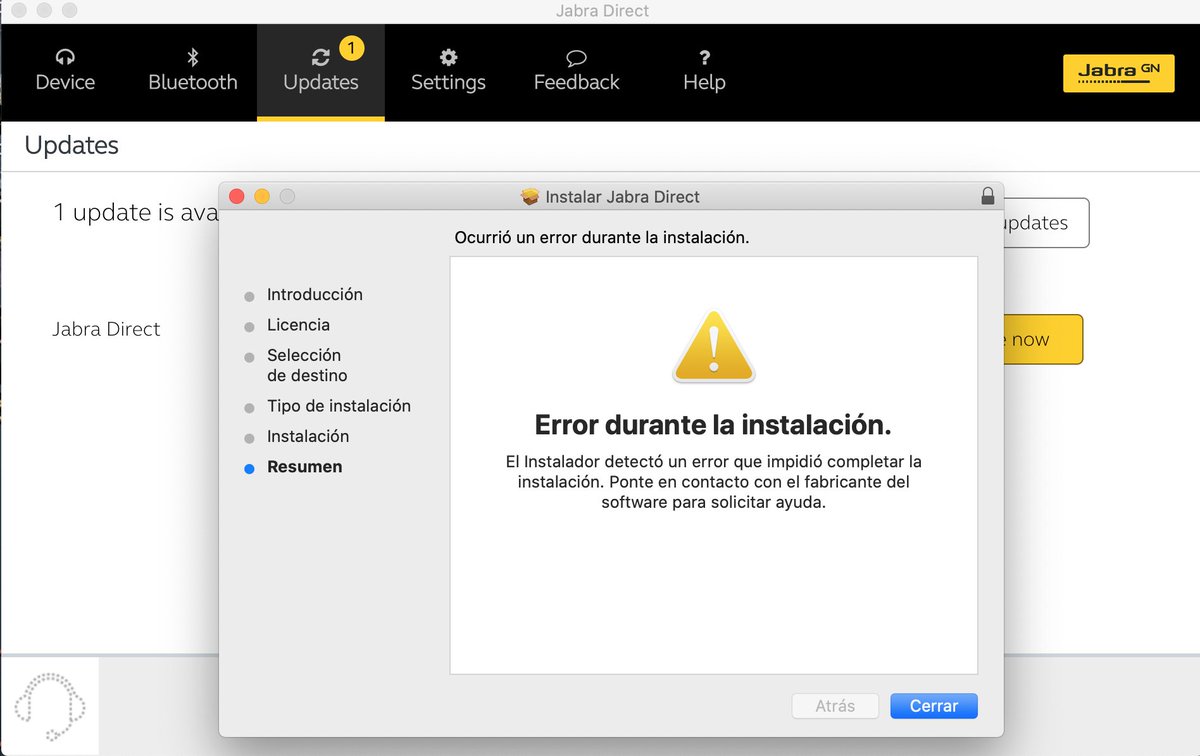Click the Help question mark icon
Screen dimensions: 1200x756
704,57
